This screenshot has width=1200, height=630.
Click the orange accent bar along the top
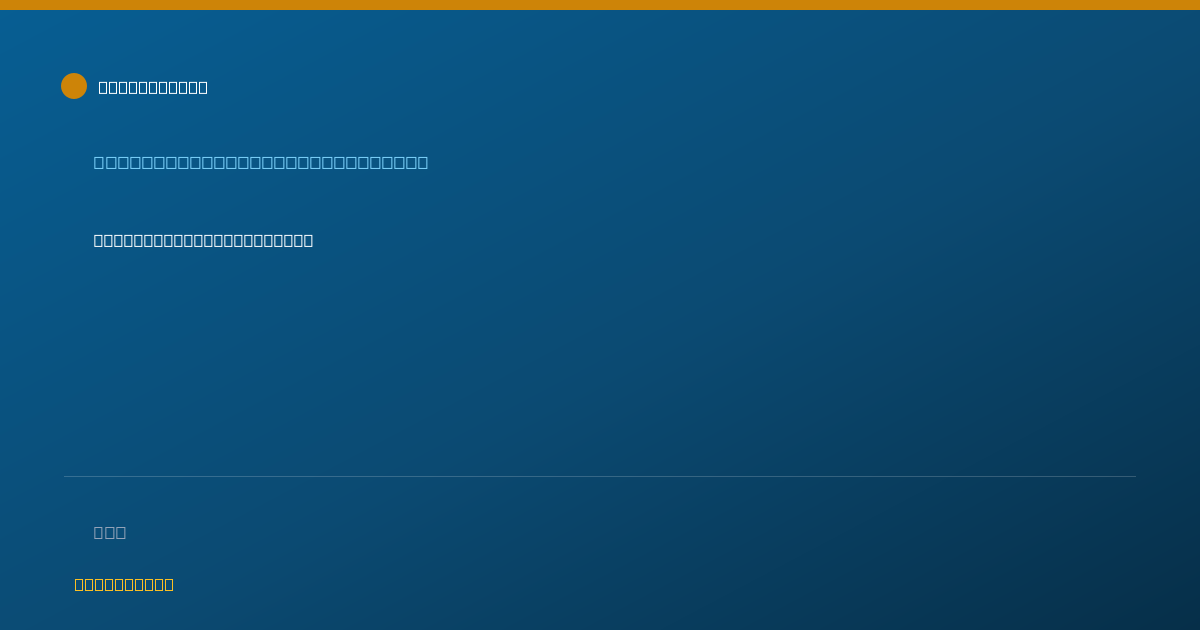[x=600, y=5]
